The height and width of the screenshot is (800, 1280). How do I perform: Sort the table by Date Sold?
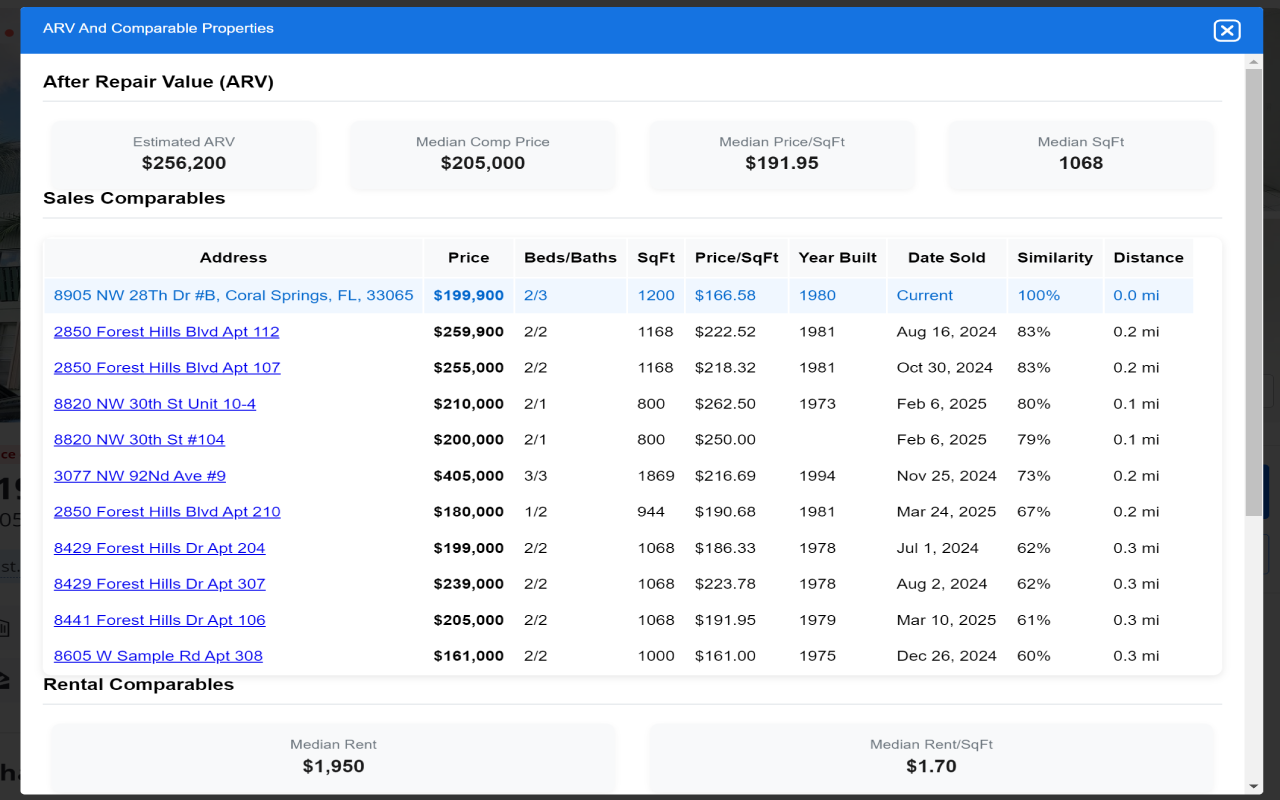pos(946,257)
